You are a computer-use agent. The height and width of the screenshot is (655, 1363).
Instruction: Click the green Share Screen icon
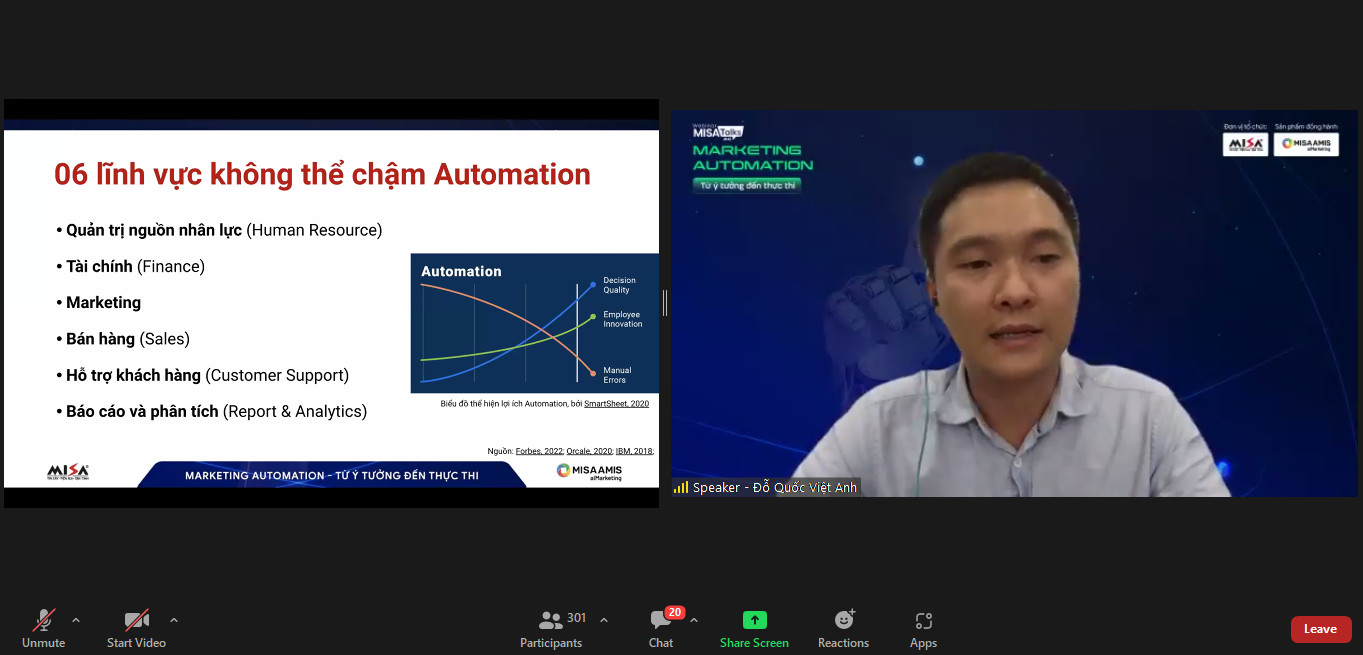(754, 620)
